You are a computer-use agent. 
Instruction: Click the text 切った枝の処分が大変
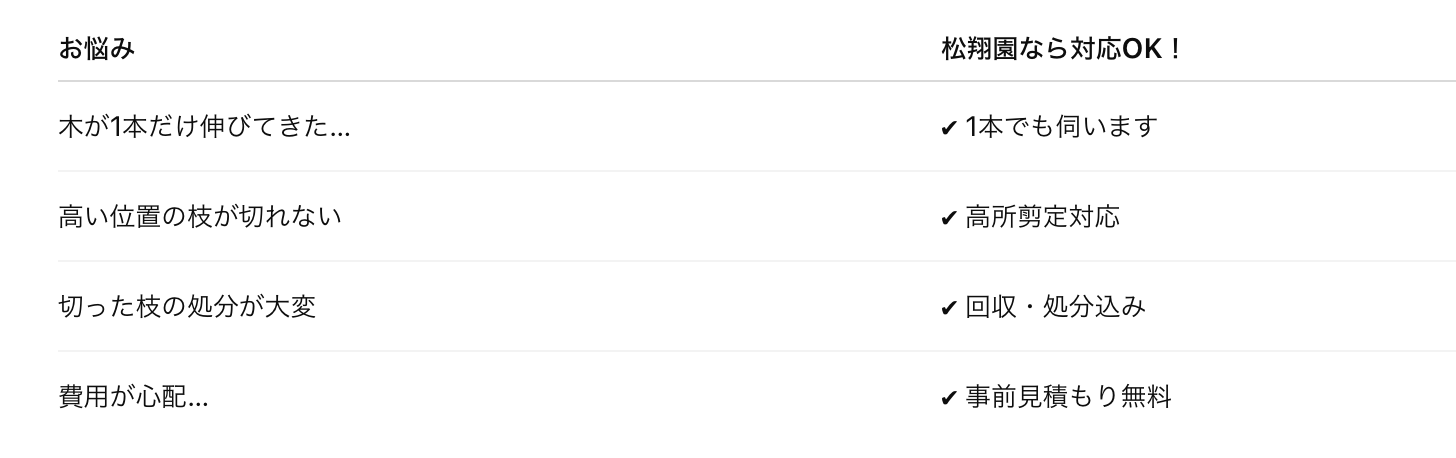187,307
